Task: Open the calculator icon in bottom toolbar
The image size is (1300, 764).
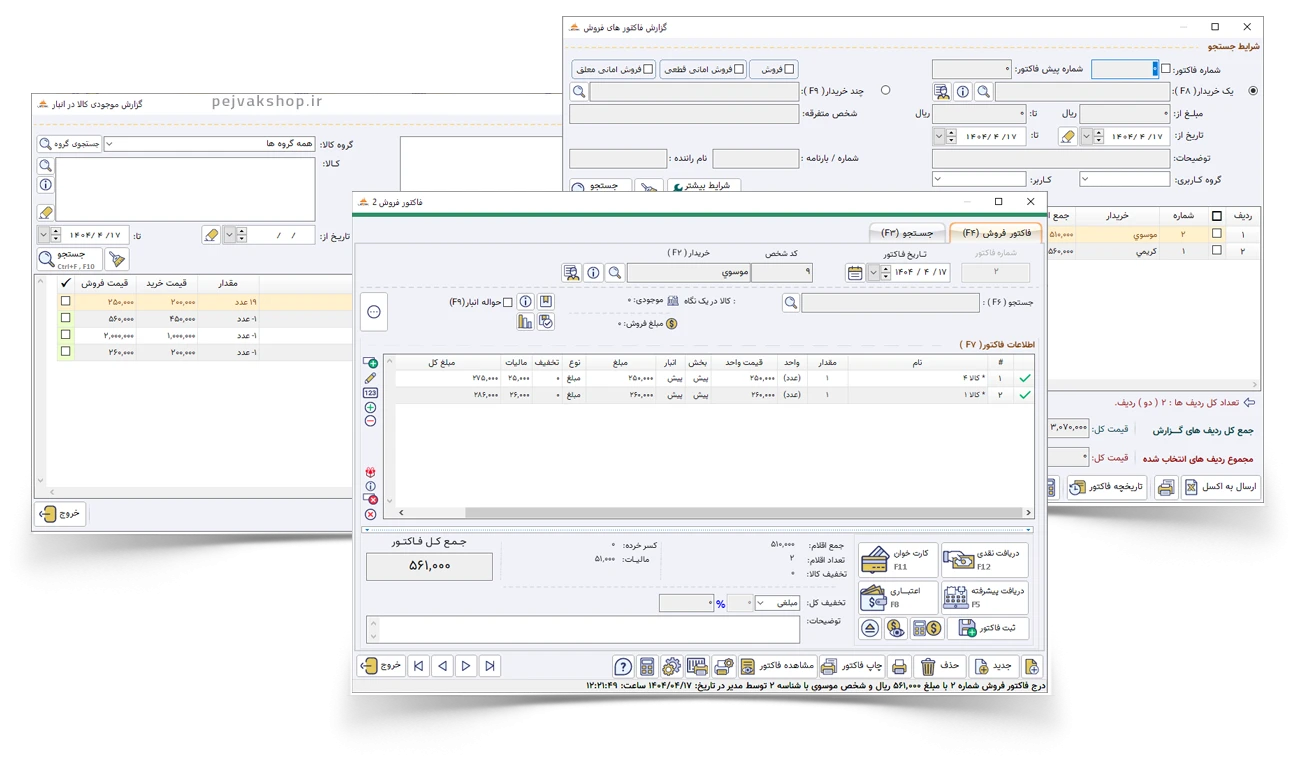Action: [x=647, y=666]
